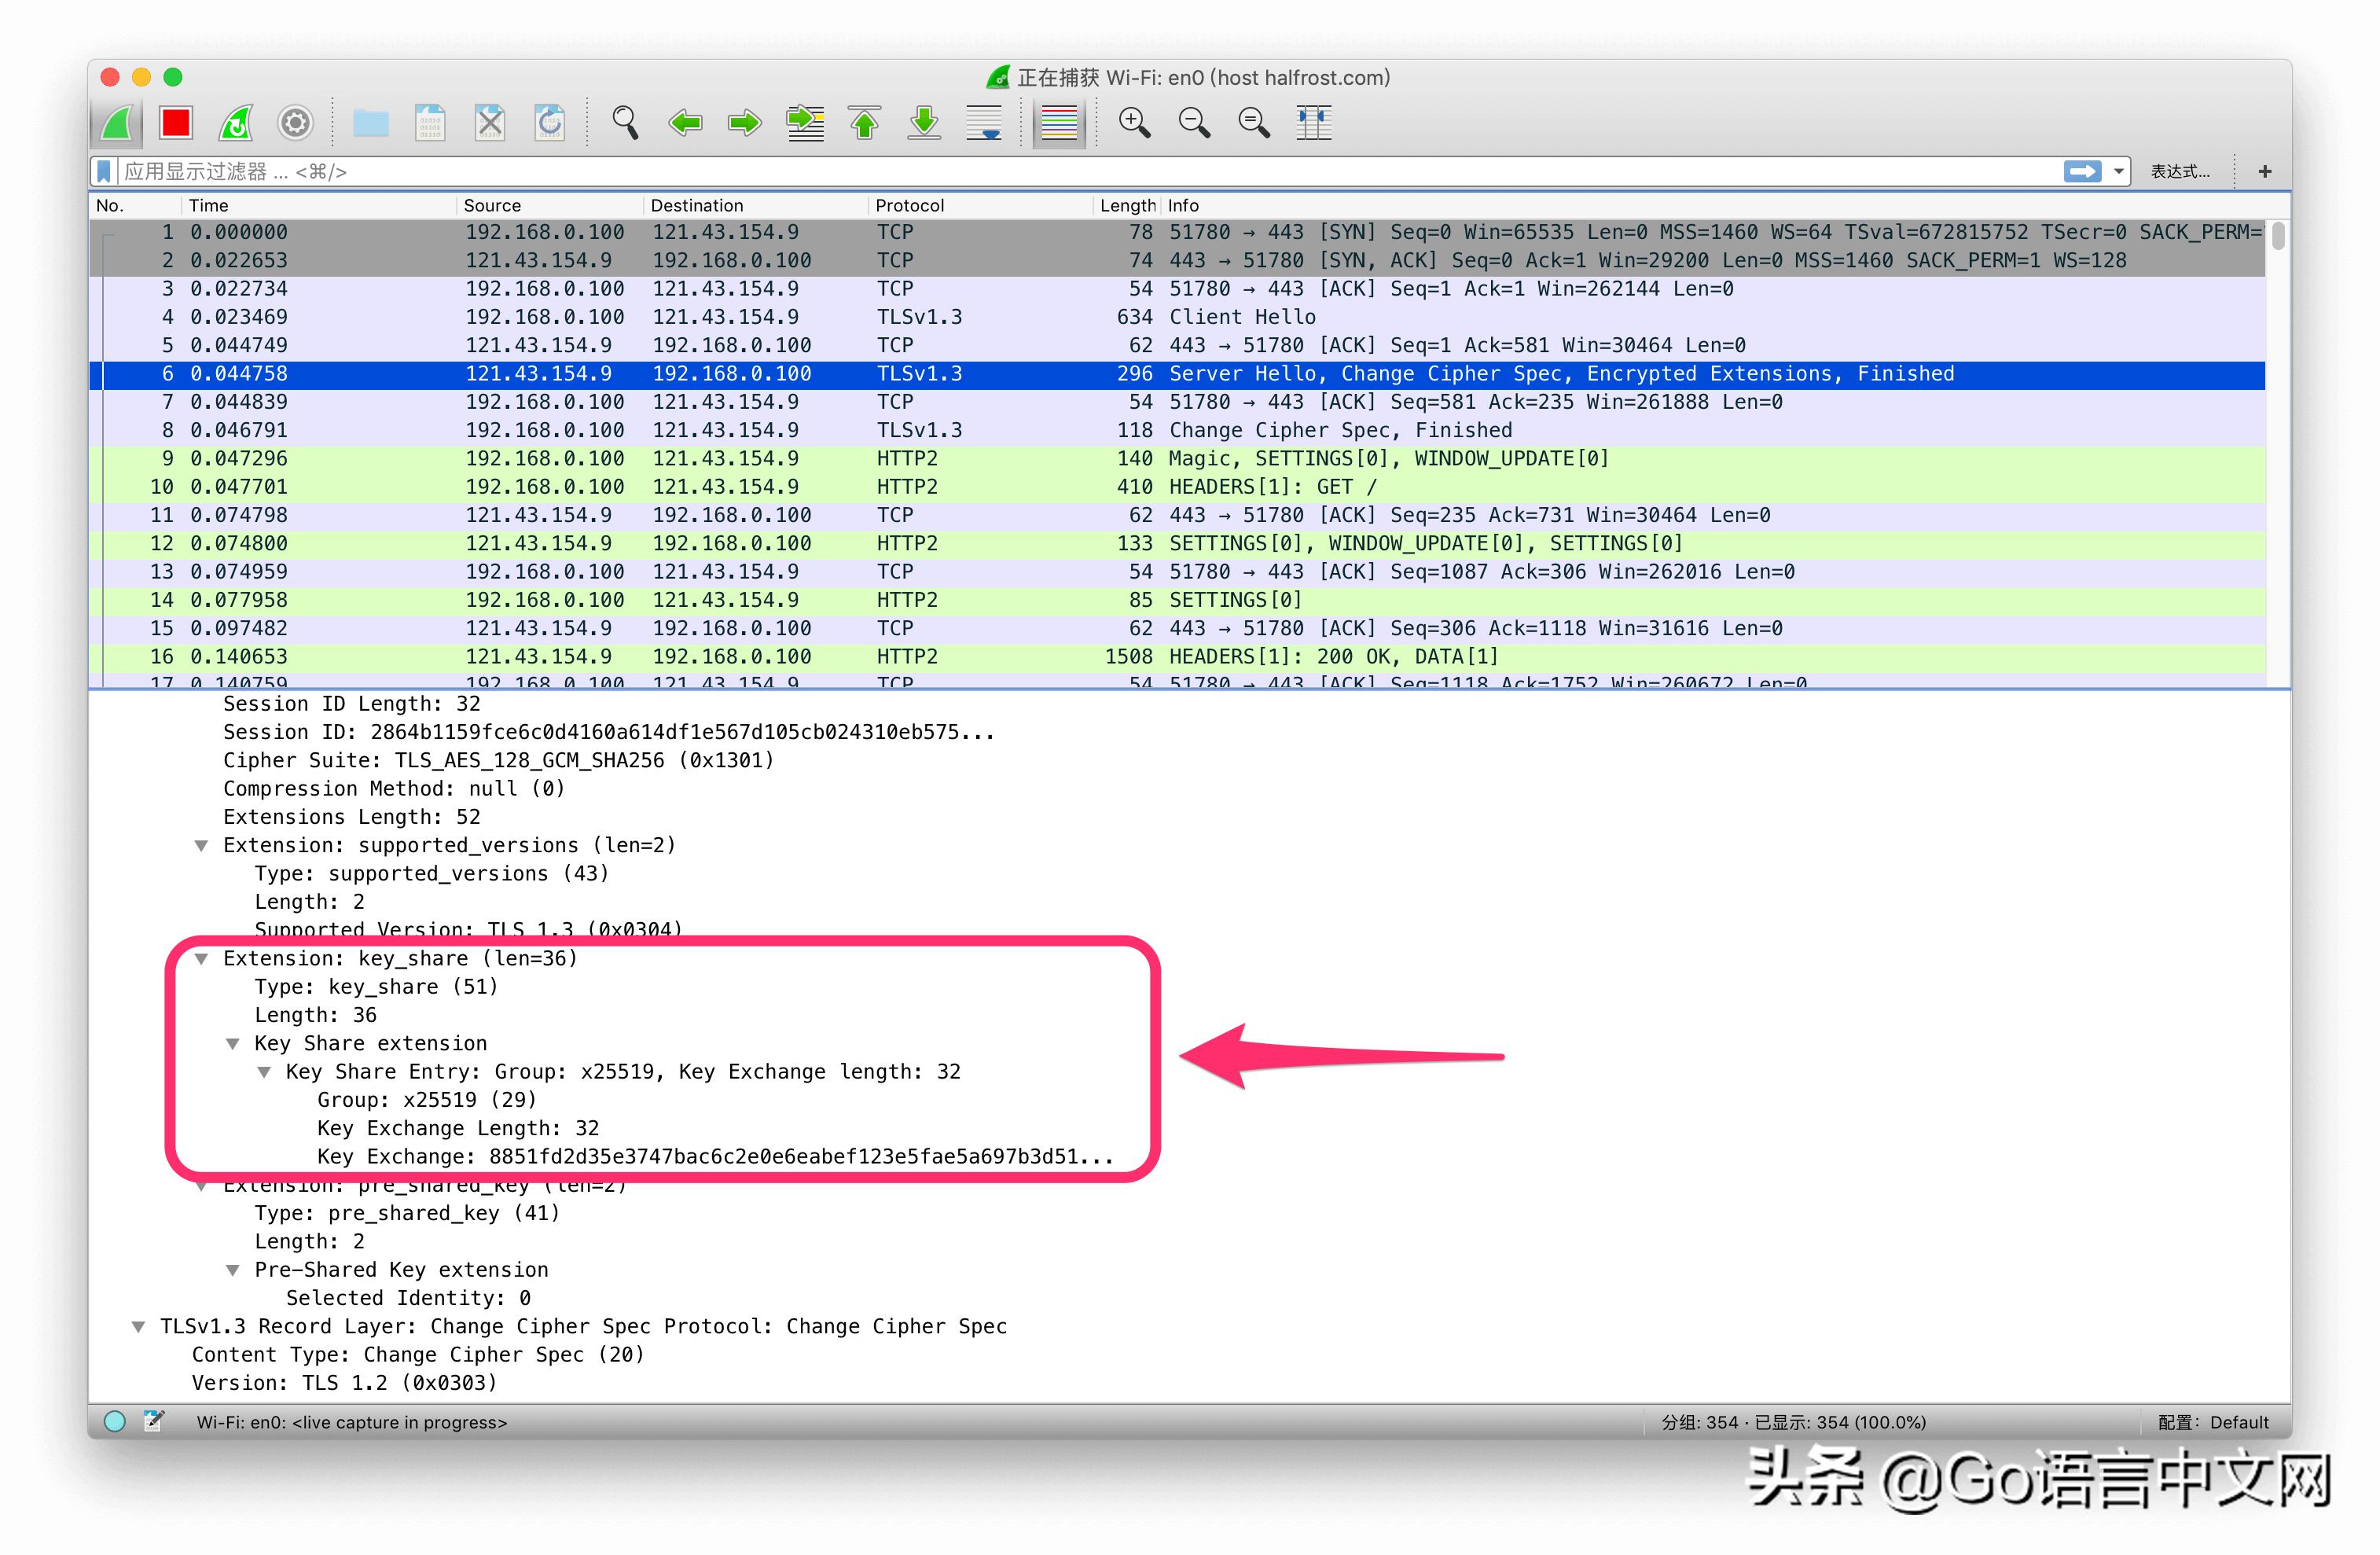Sort packets by Source column
The height and width of the screenshot is (1555, 2380).
[x=492, y=205]
